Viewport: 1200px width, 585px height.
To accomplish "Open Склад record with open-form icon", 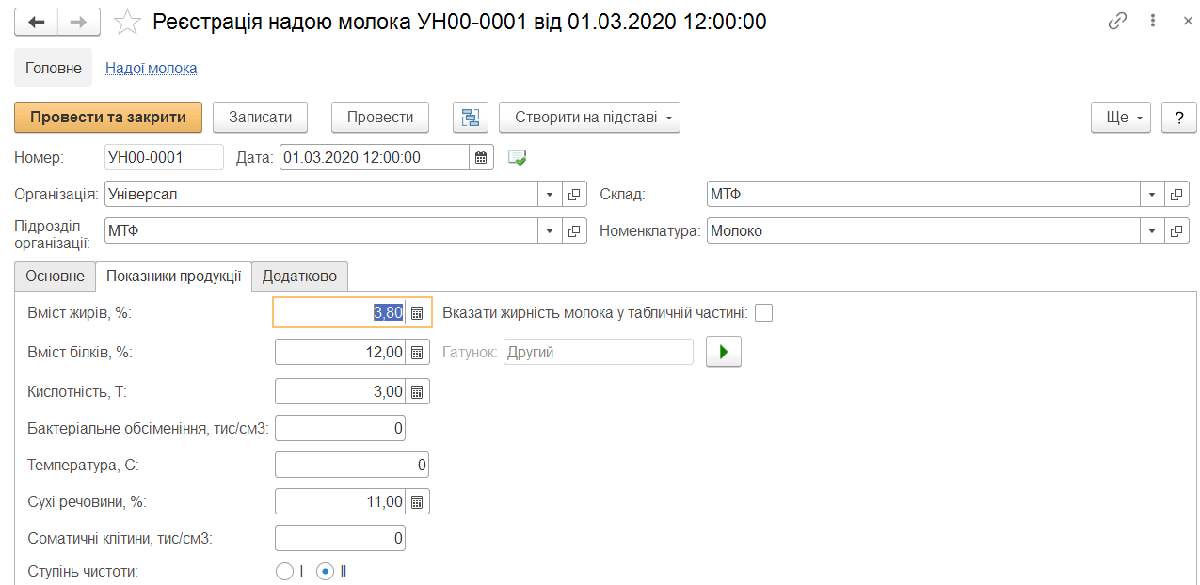I will (x=1177, y=194).
